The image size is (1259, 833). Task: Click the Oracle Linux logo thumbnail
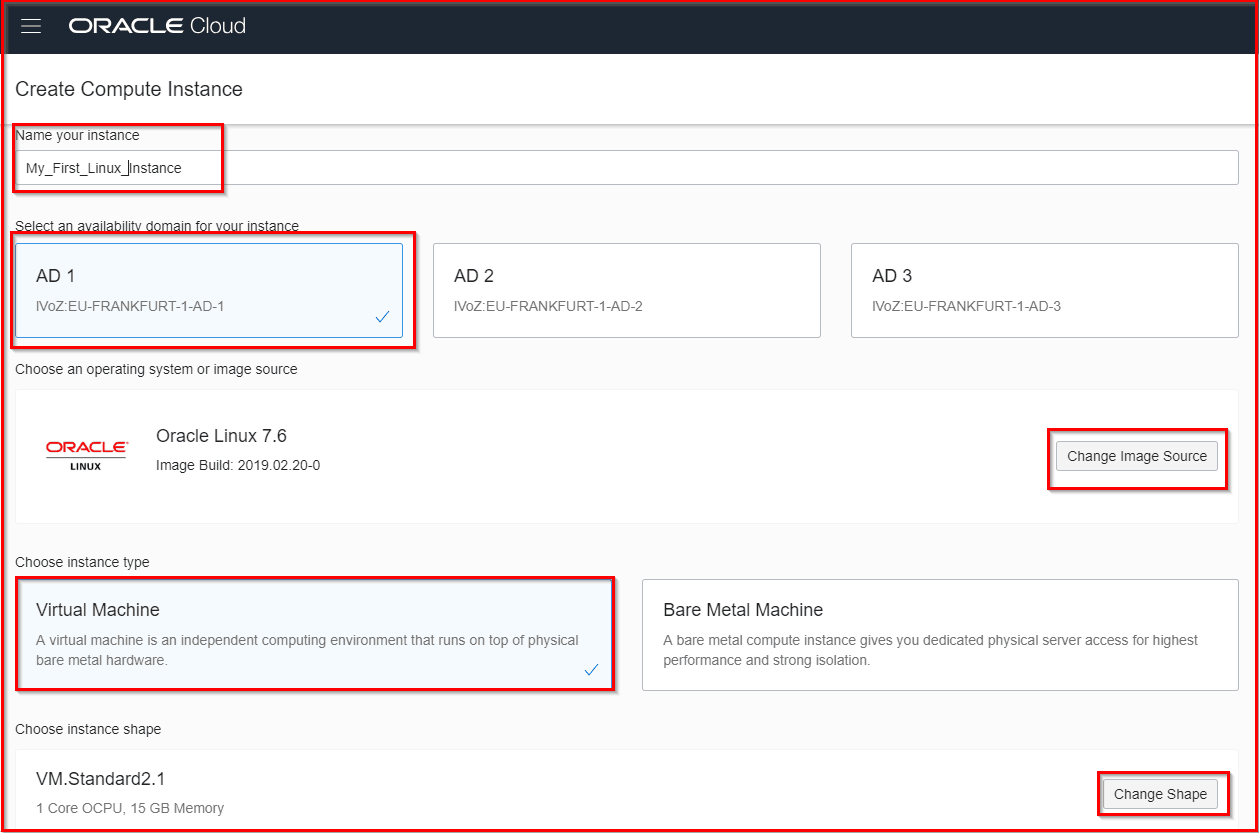tap(86, 455)
